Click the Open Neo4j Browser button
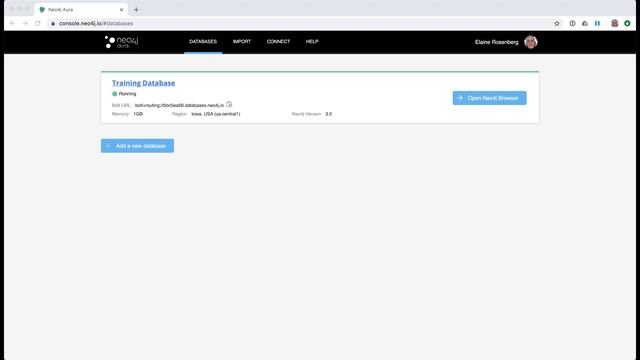Viewport: 640px width, 360px height. point(489,98)
